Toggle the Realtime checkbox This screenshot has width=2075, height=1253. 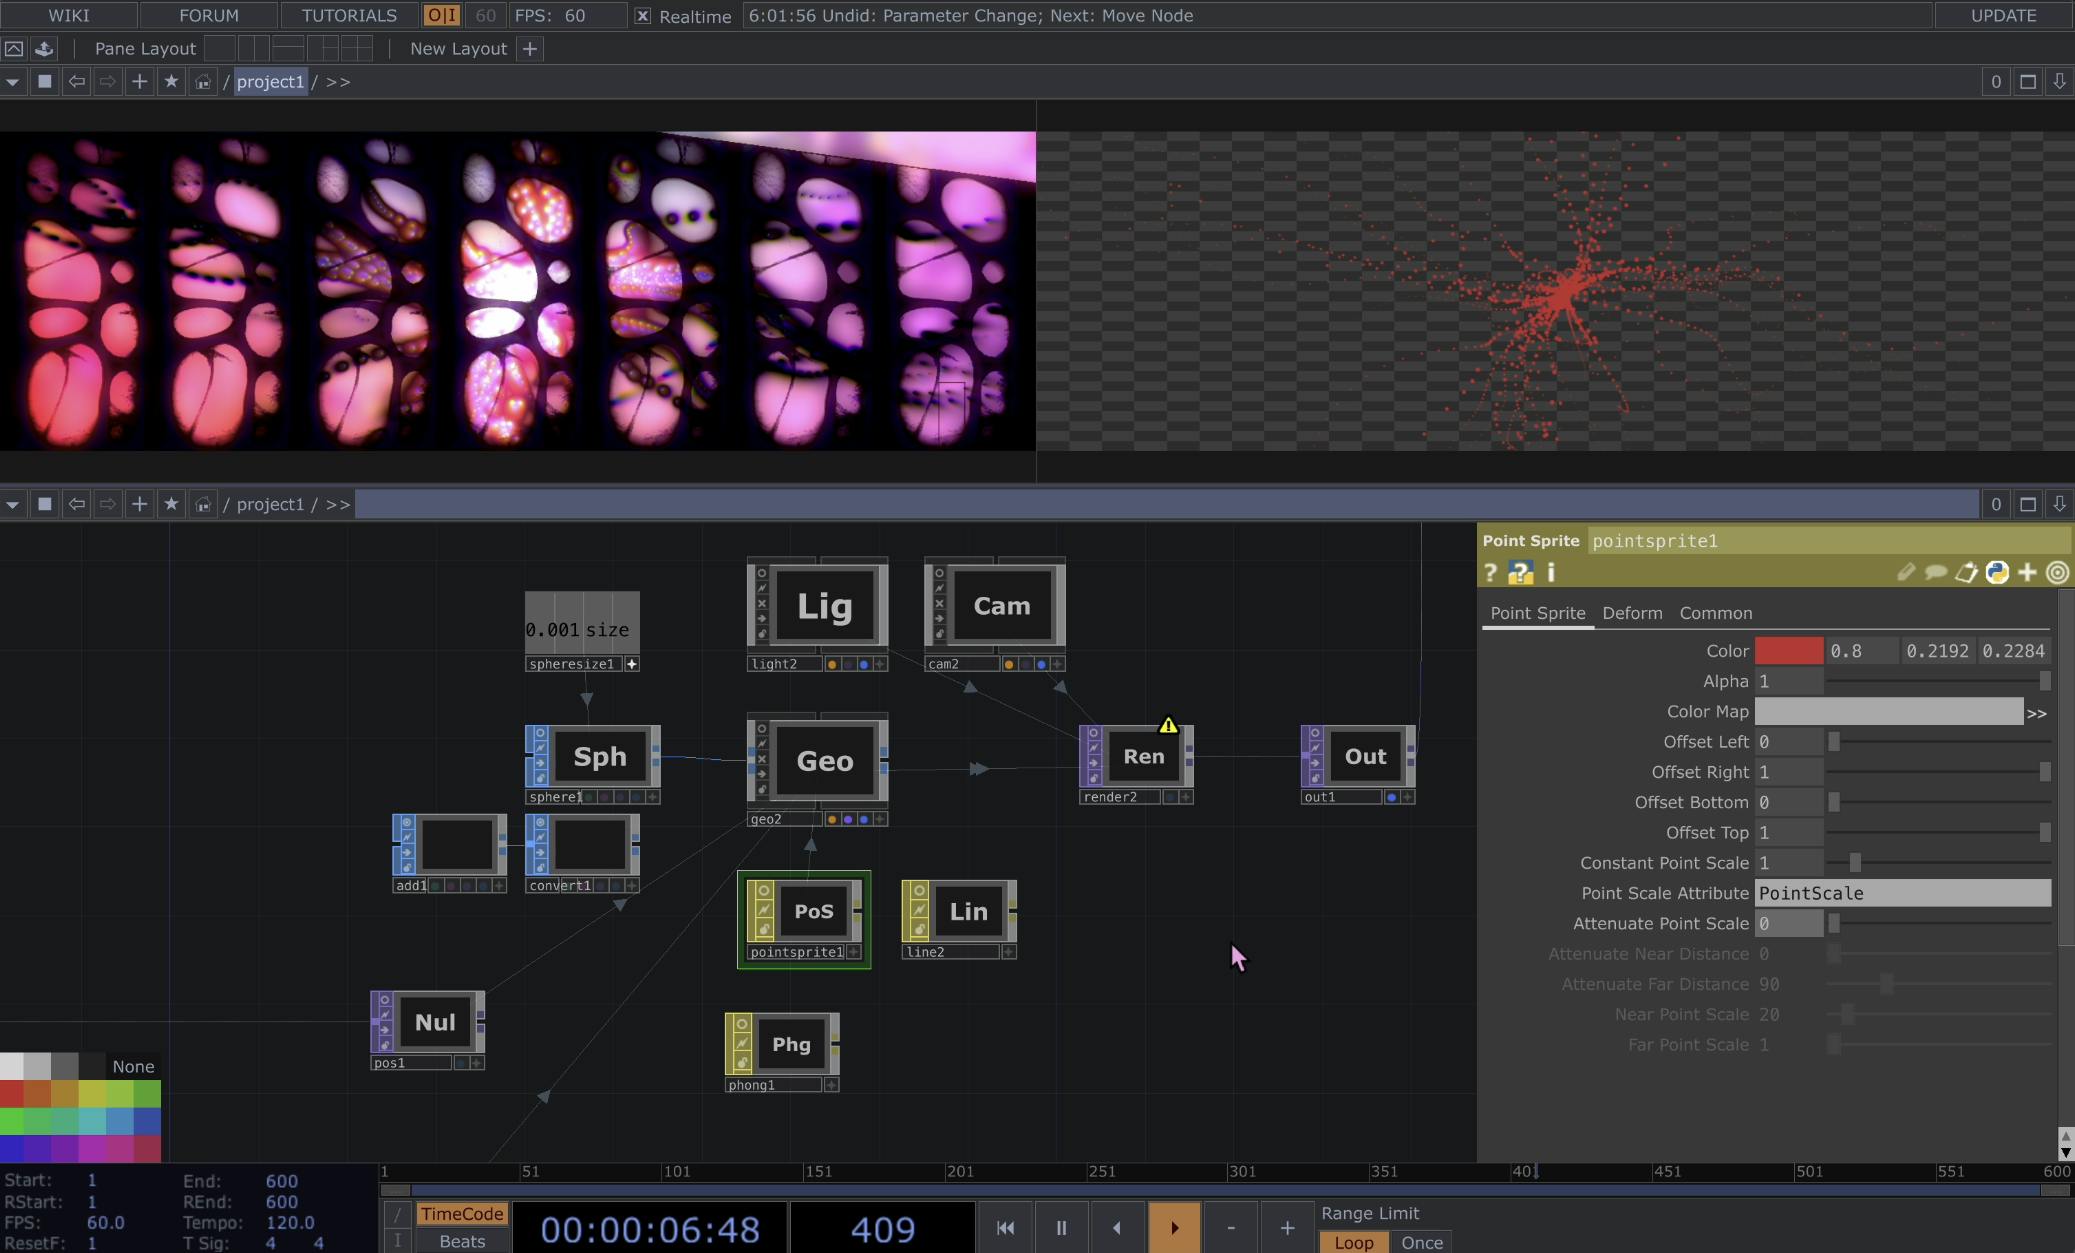click(x=643, y=16)
